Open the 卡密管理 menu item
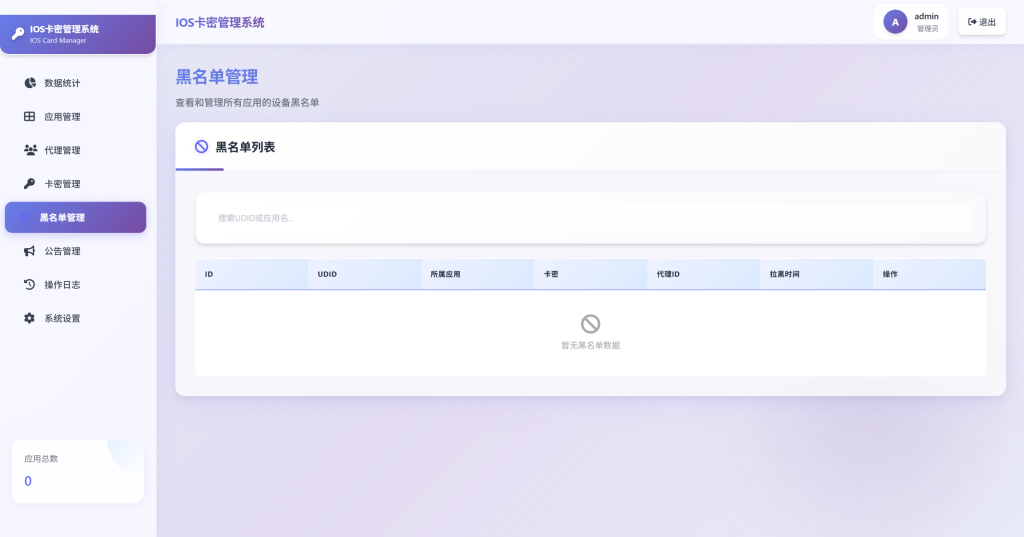The height and width of the screenshot is (537, 1024). click(x=62, y=184)
